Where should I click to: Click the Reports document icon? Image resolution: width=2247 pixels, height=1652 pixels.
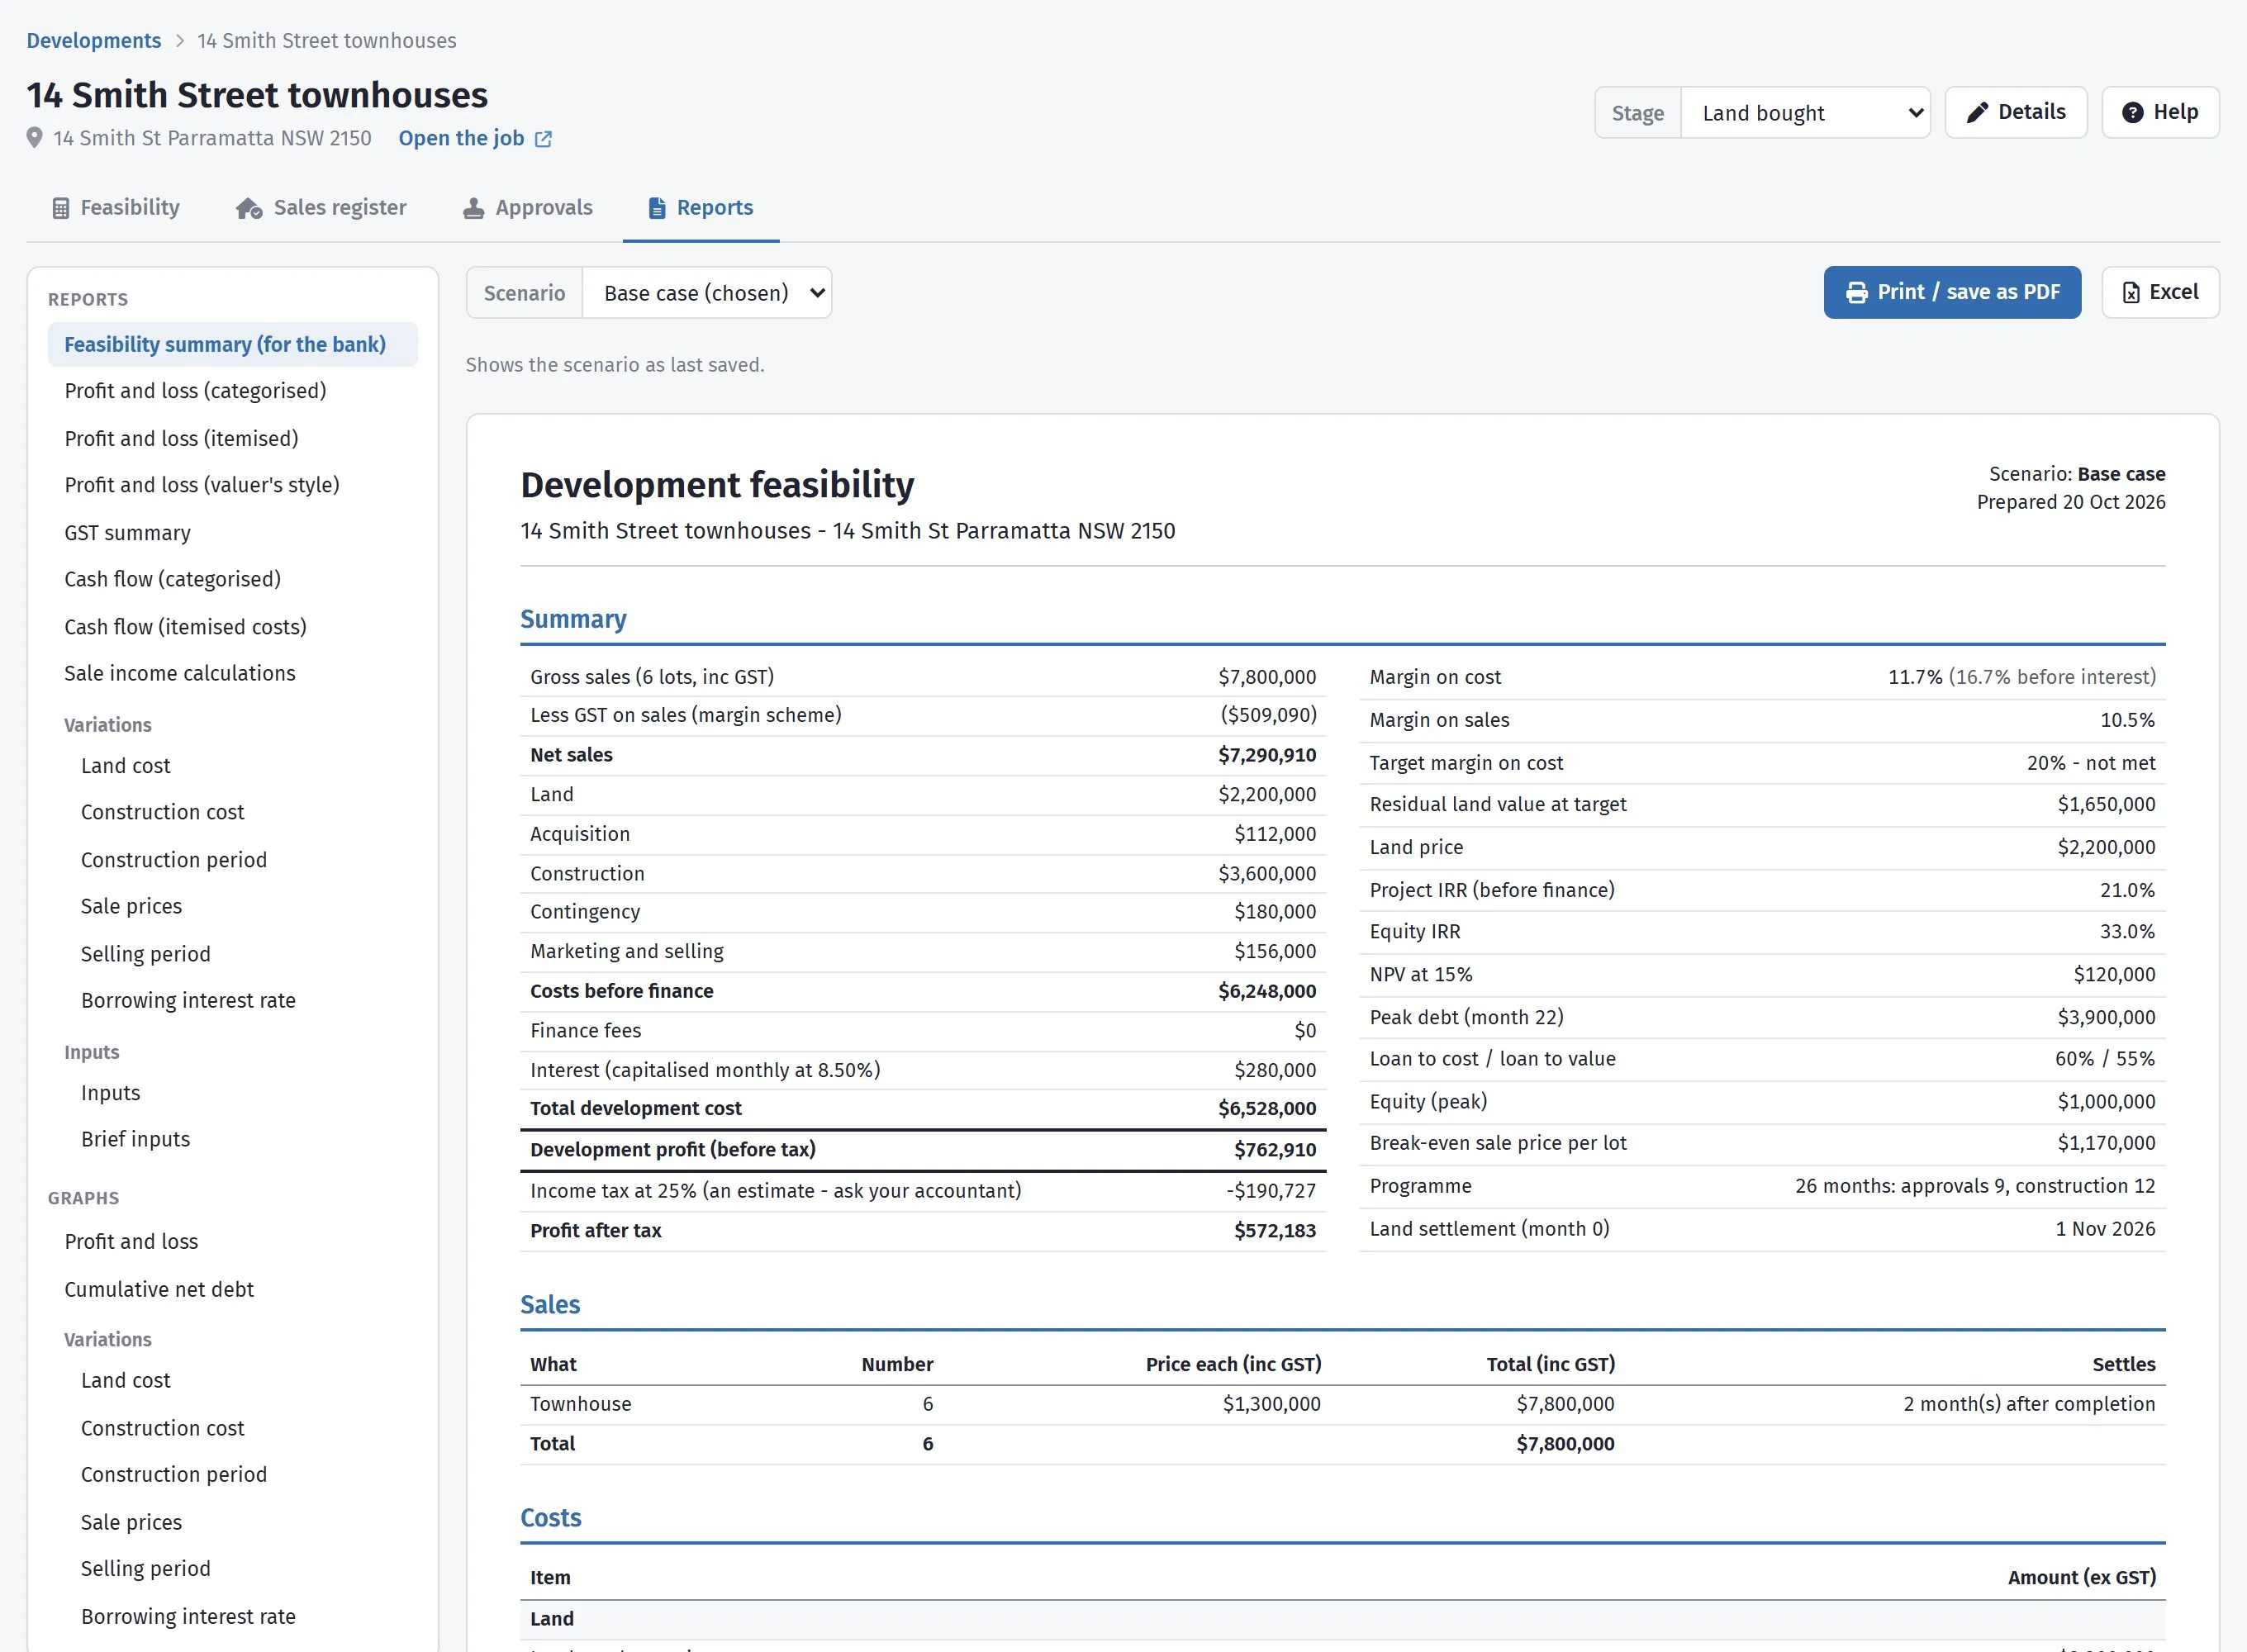tap(657, 208)
